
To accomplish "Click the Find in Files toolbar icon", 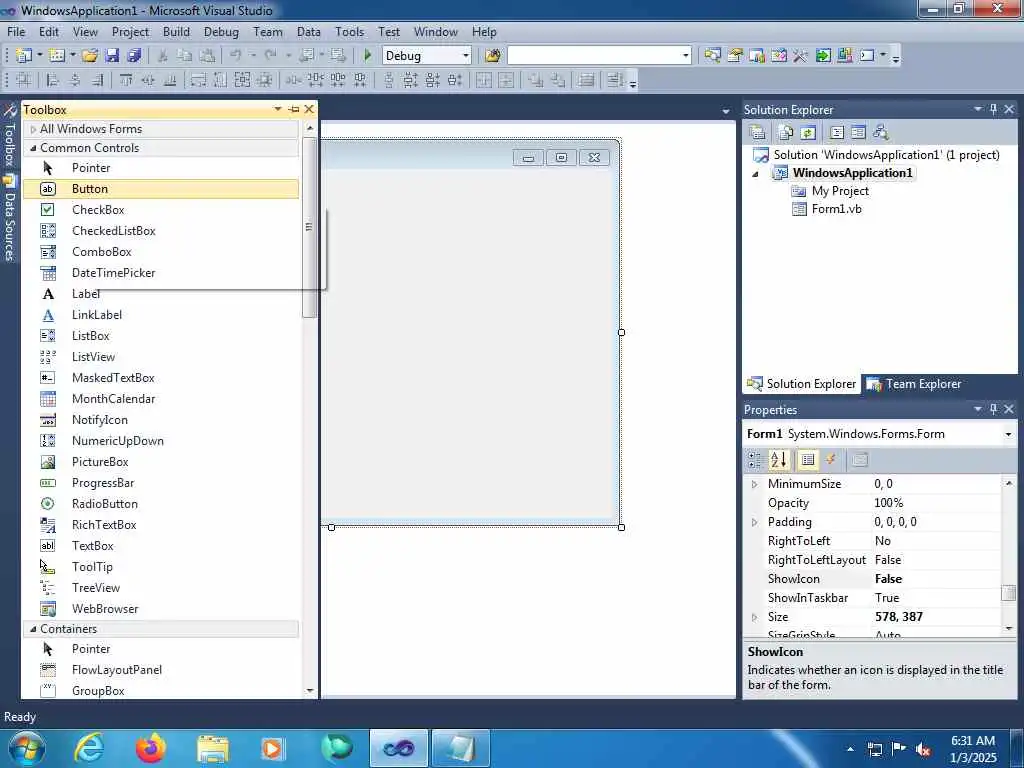I will tap(493, 56).
